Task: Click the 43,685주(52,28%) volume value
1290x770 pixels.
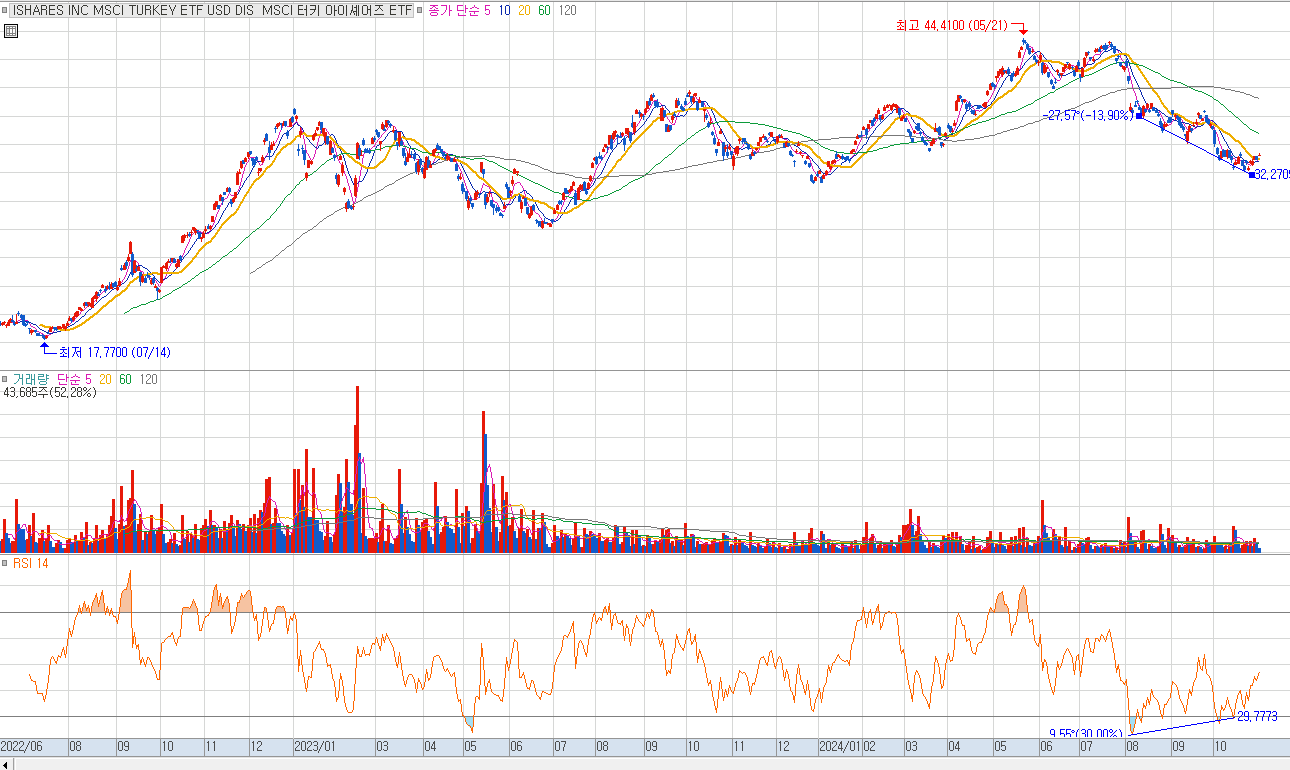Action: (x=50, y=393)
